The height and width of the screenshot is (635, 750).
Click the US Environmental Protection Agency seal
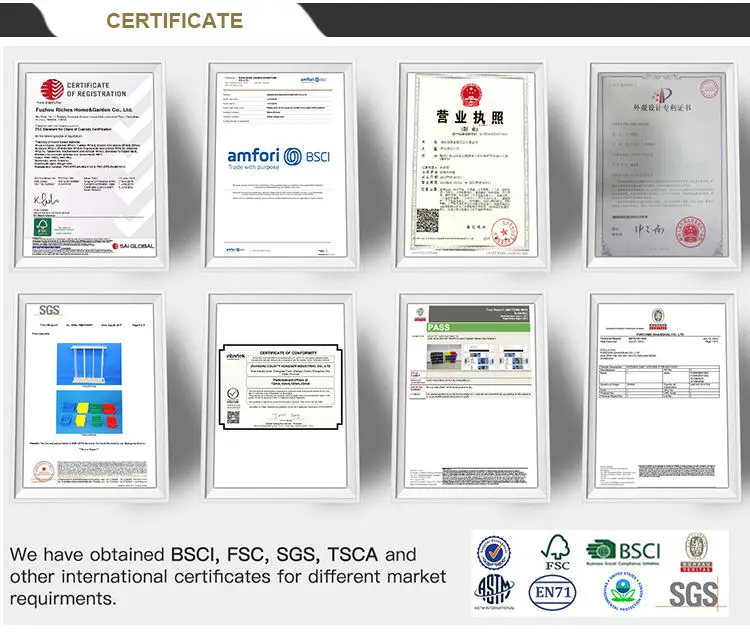[x=623, y=591]
